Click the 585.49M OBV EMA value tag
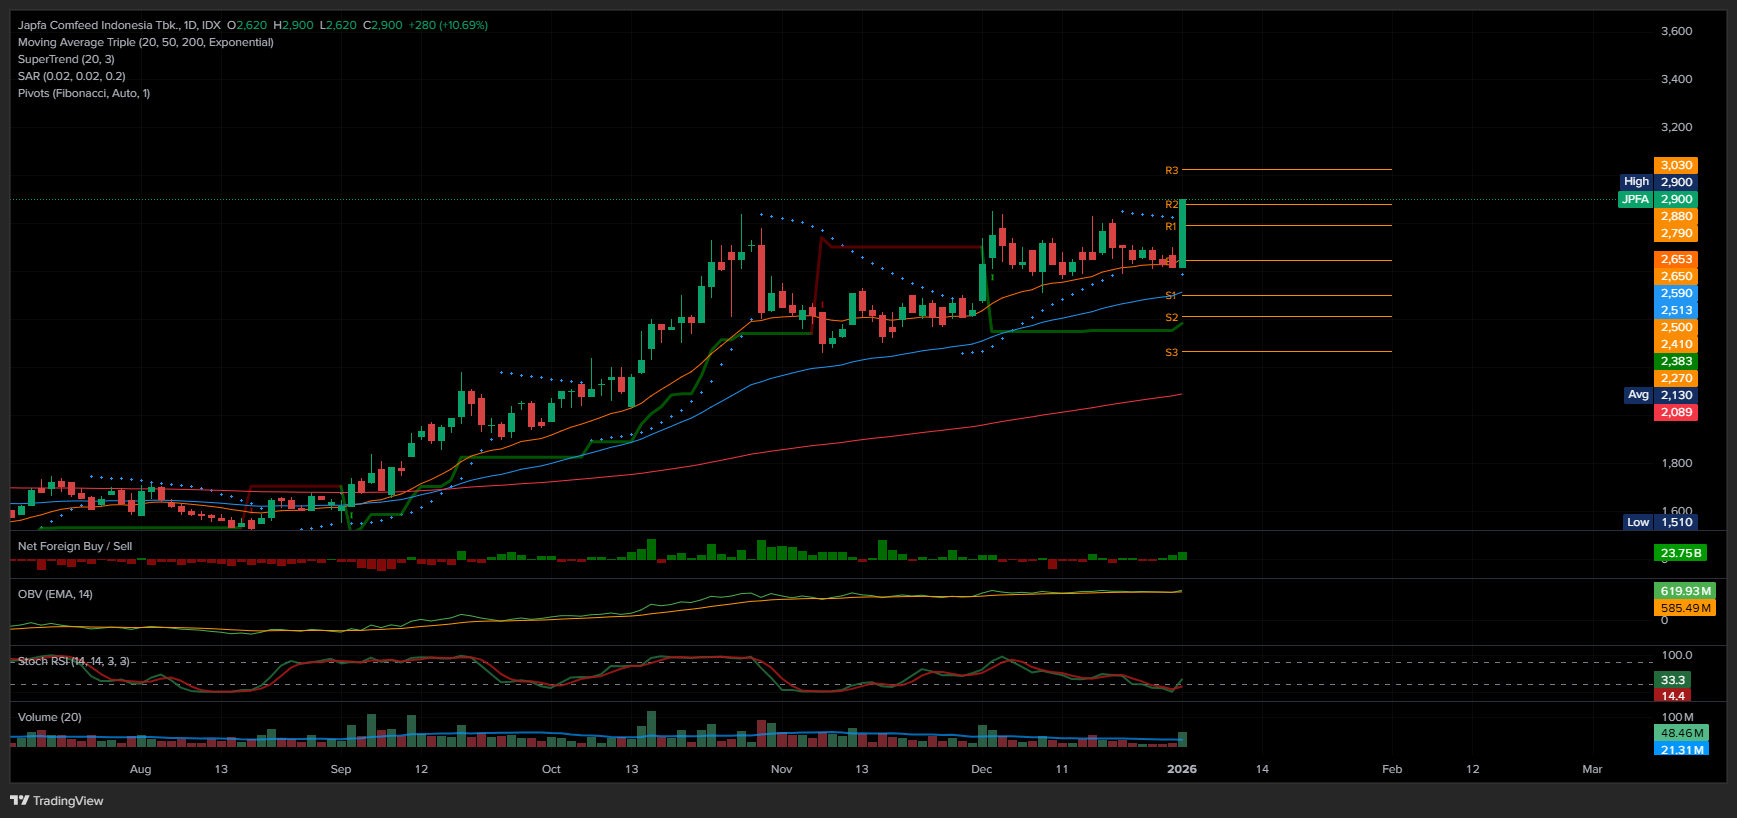This screenshot has height=818, width=1737. click(x=1685, y=608)
